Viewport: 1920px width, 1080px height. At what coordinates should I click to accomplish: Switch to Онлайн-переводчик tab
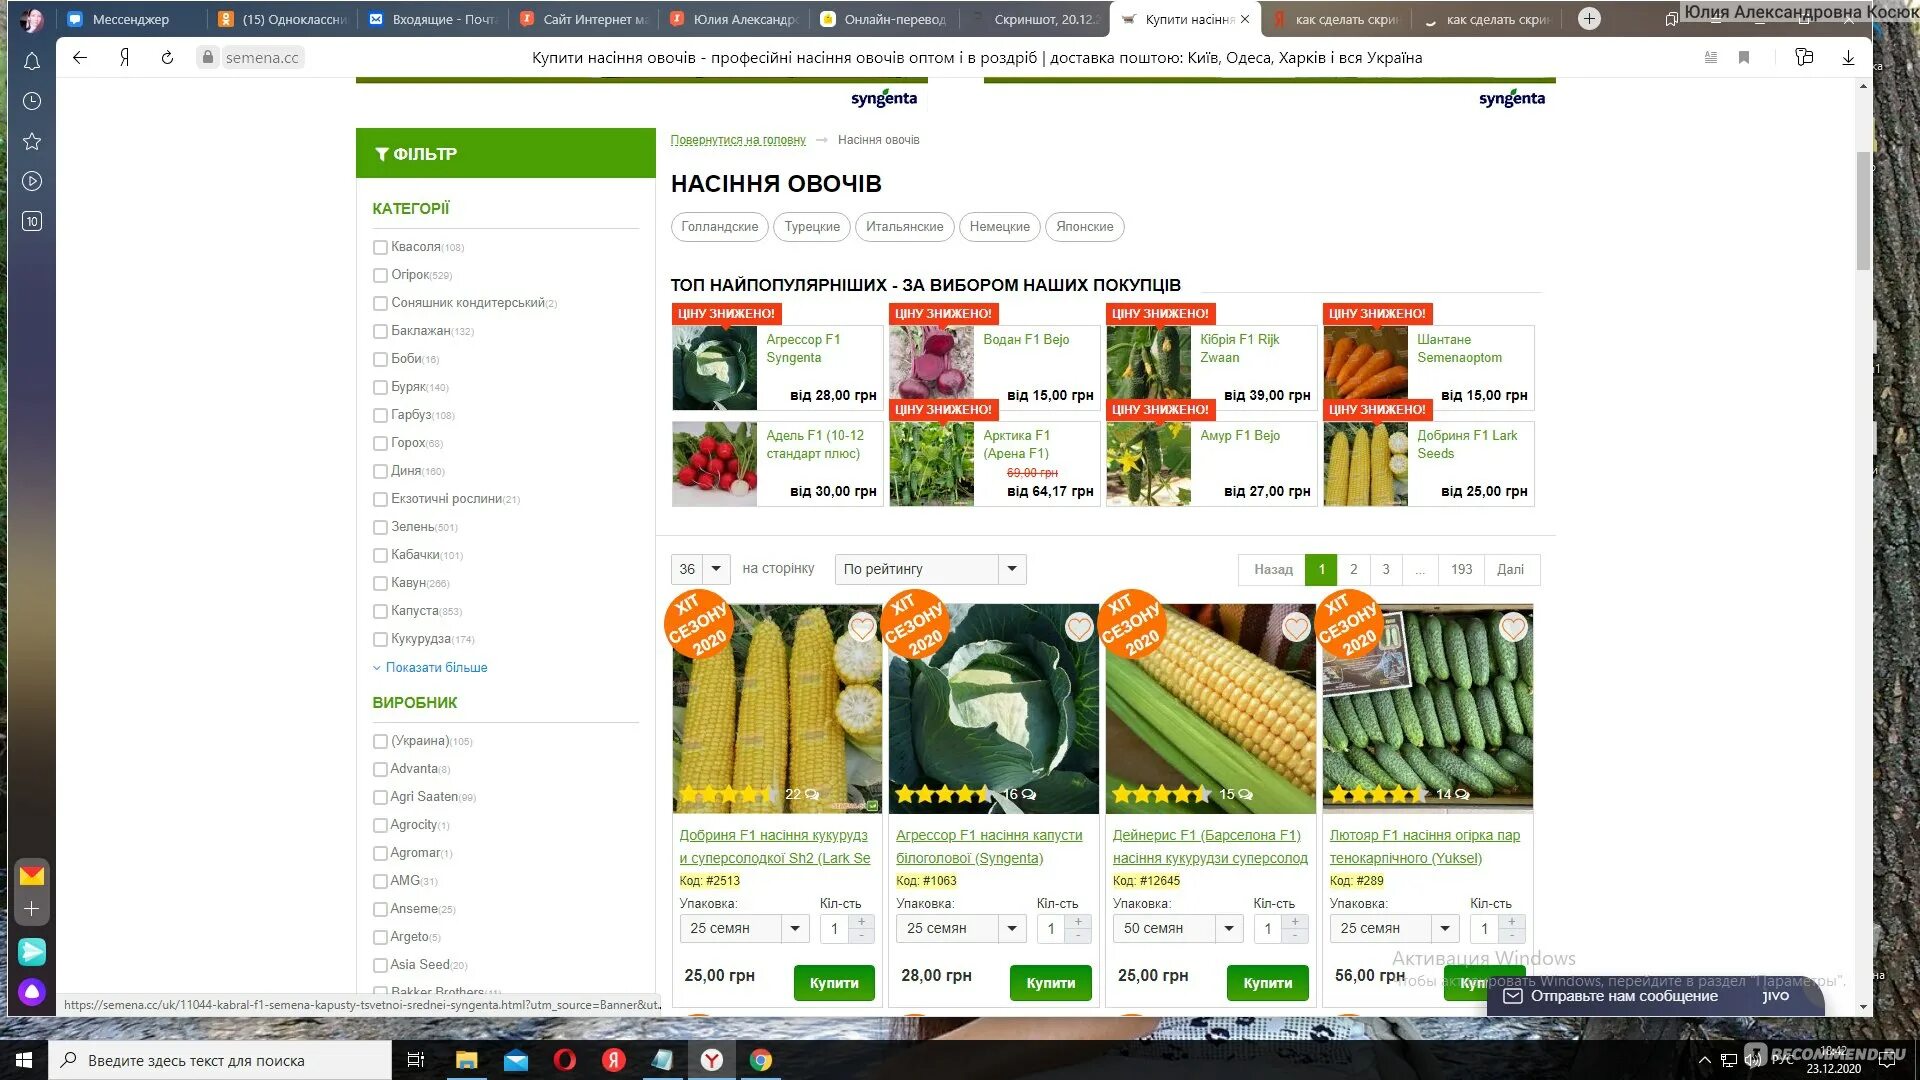tap(885, 19)
